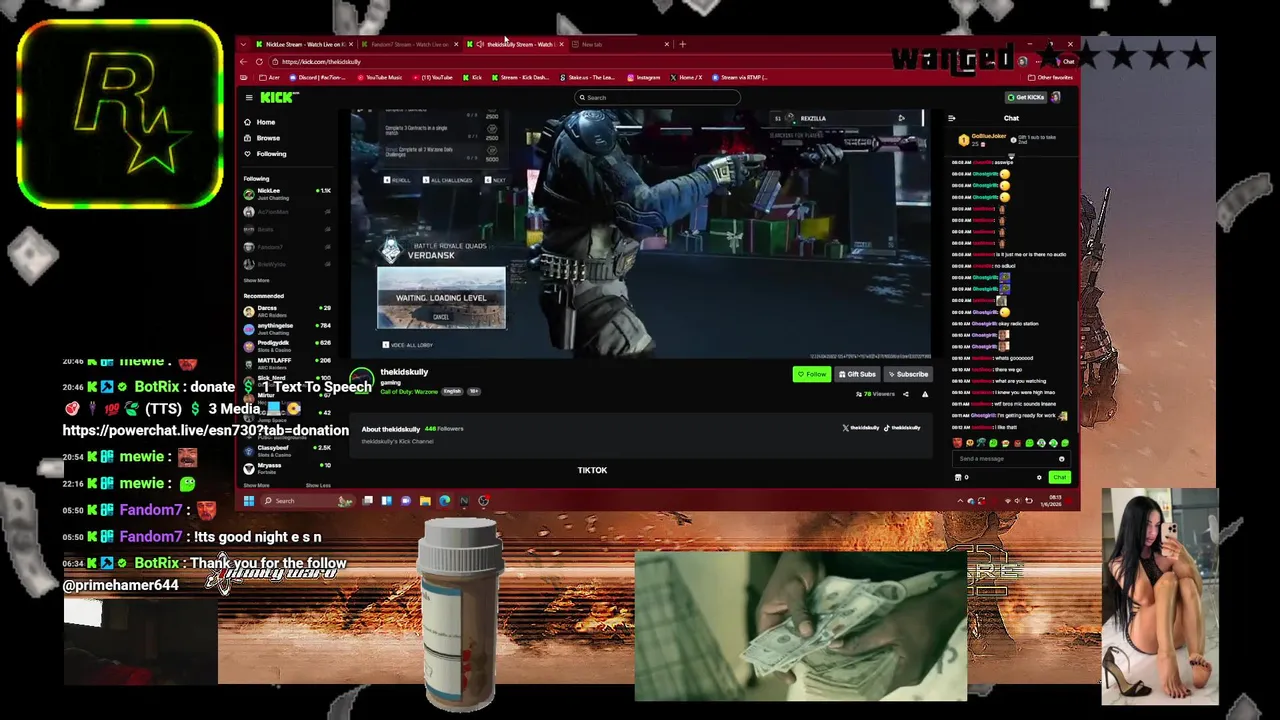Viewport: 1280px width, 720px height.
Task: Subscribe to thekidskully
Action: (x=908, y=374)
